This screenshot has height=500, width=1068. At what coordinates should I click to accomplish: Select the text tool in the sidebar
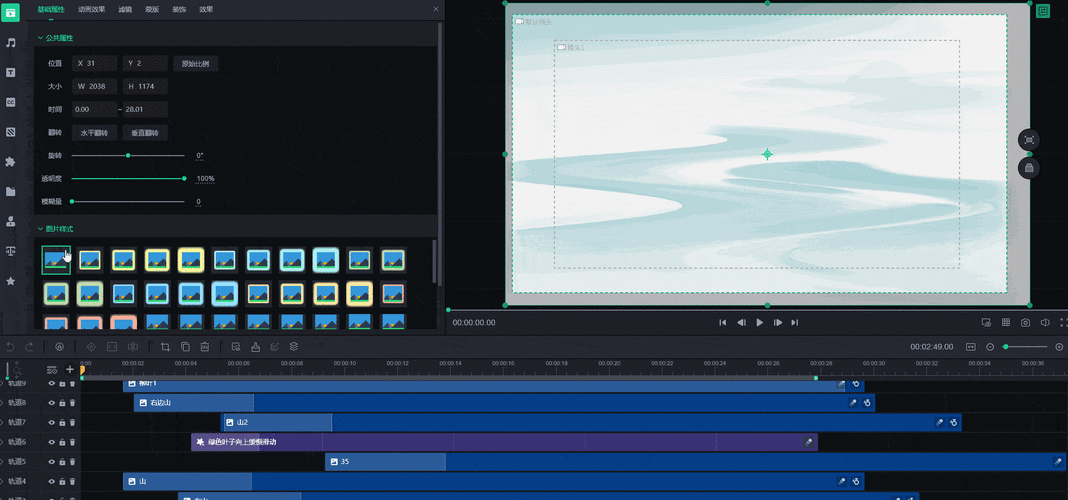(11, 73)
